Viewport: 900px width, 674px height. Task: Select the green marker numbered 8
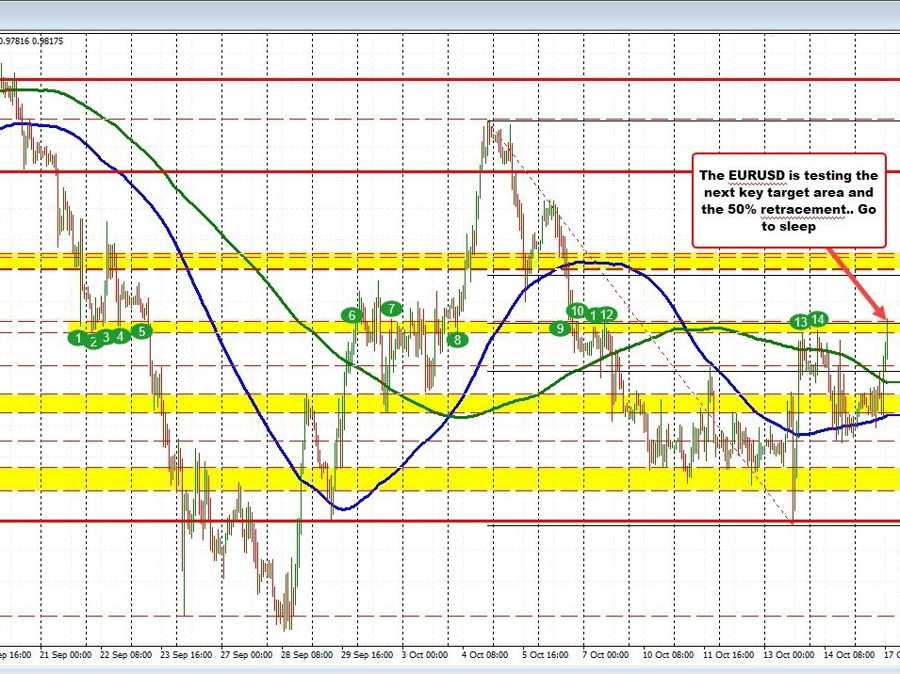click(x=457, y=339)
